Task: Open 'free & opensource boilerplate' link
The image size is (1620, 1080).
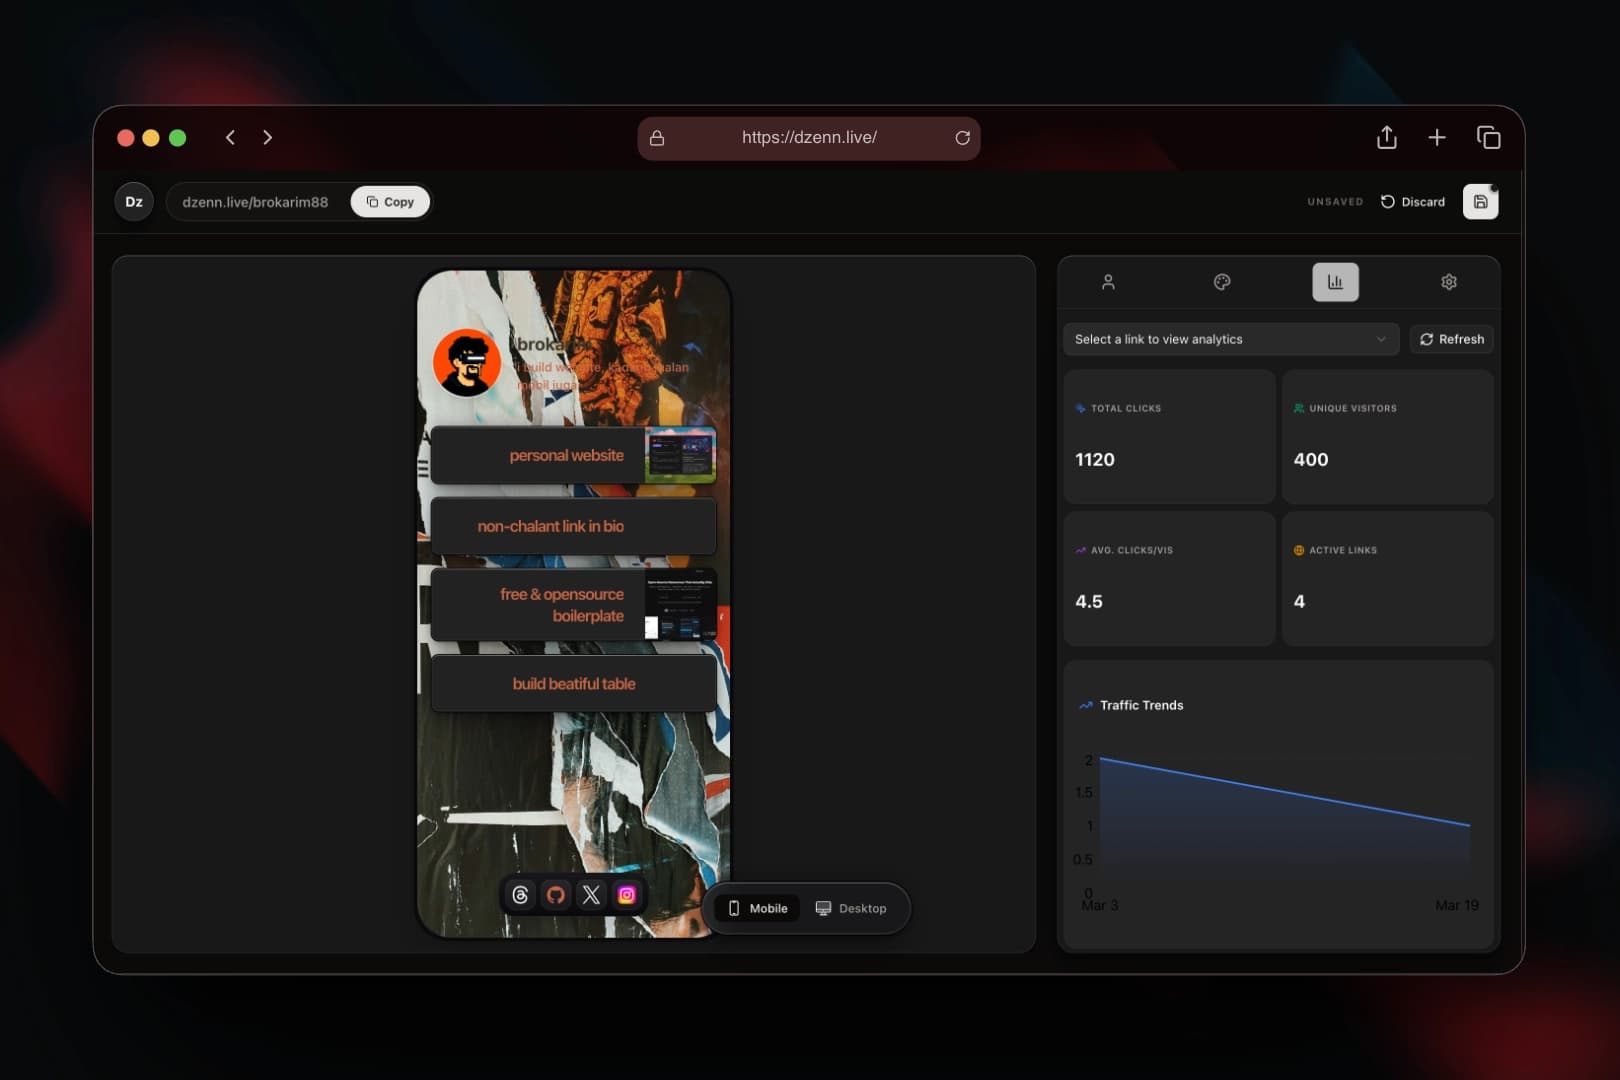Action: pos(573,605)
